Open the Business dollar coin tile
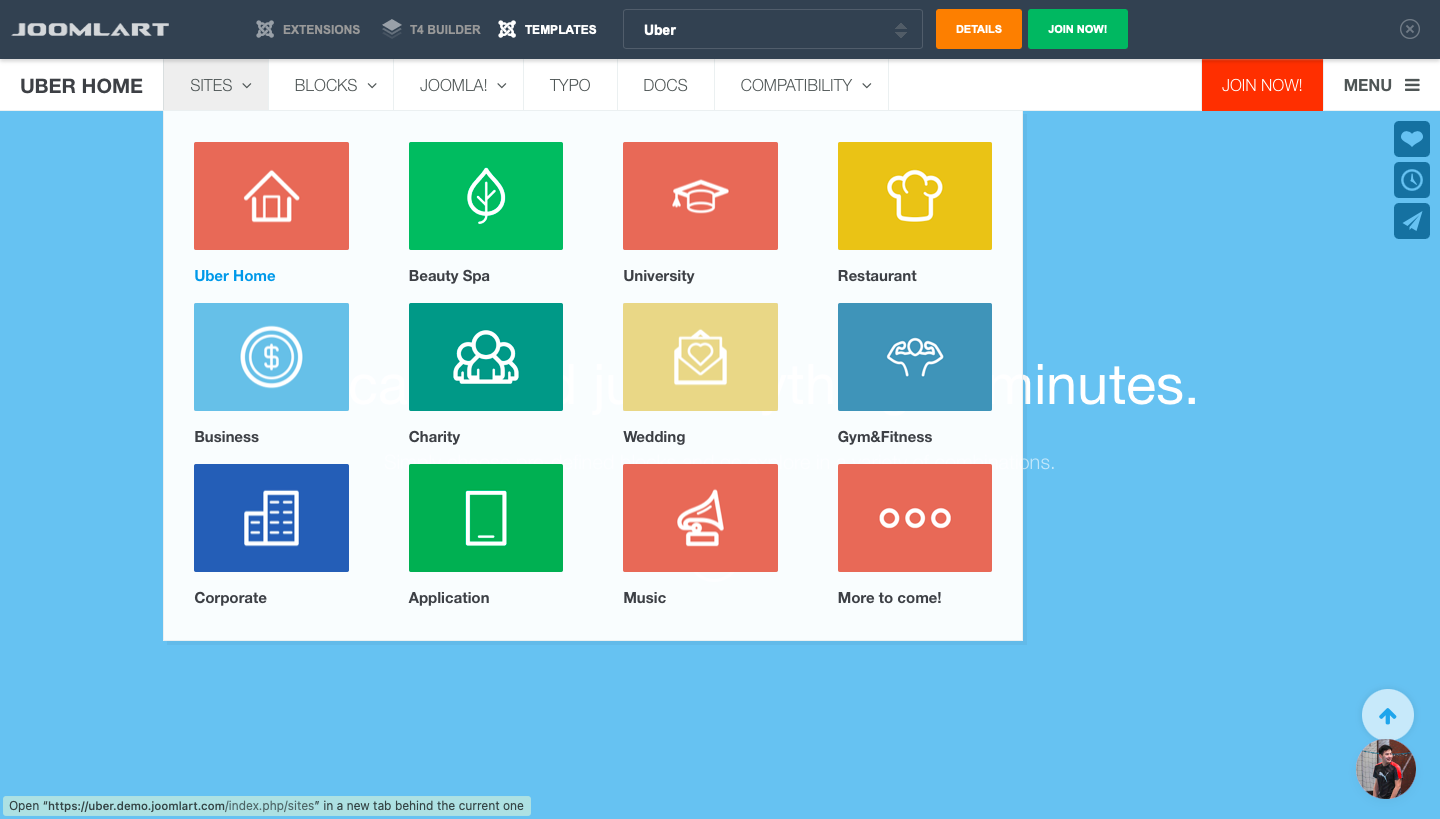 271,357
